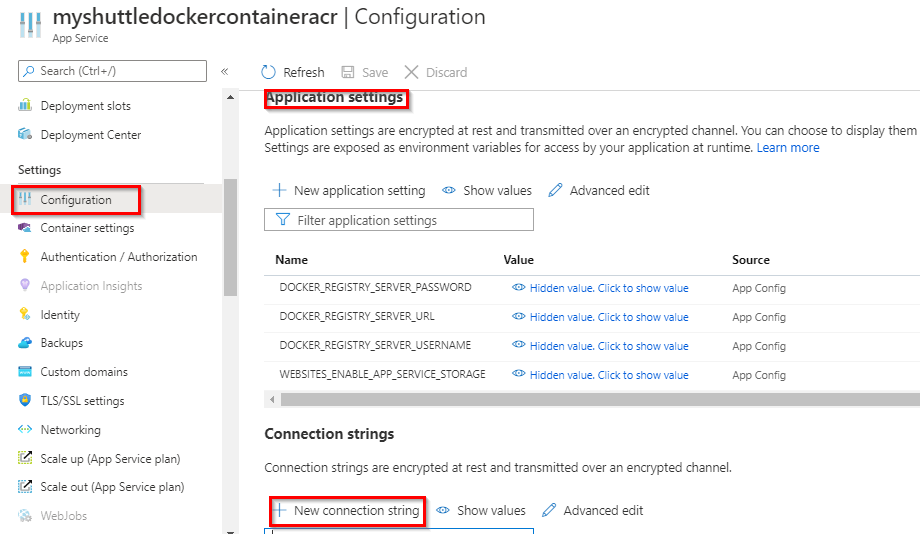Go to Identity settings
Screen dimensions: 920x534
click(60, 315)
